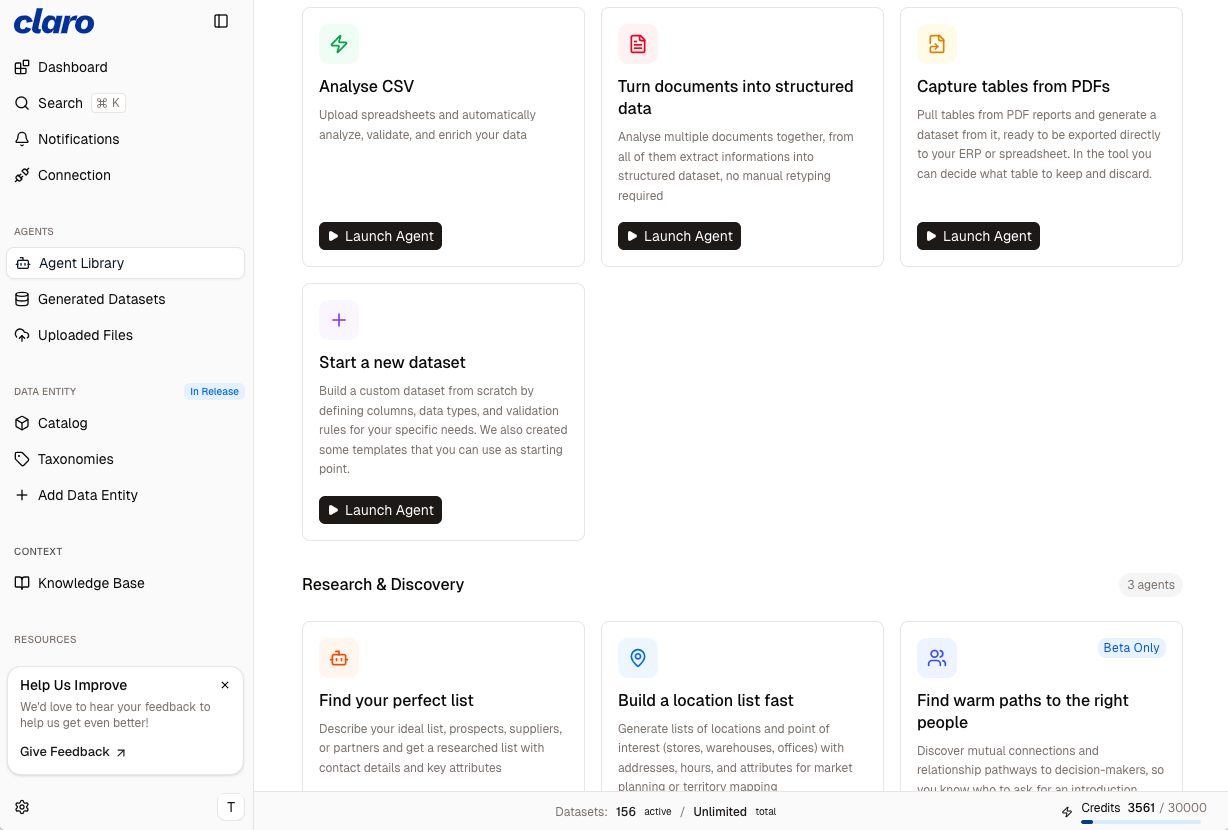Click the orange robot icon on Find your perfect list
This screenshot has width=1228, height=830.
pos(339,658)
